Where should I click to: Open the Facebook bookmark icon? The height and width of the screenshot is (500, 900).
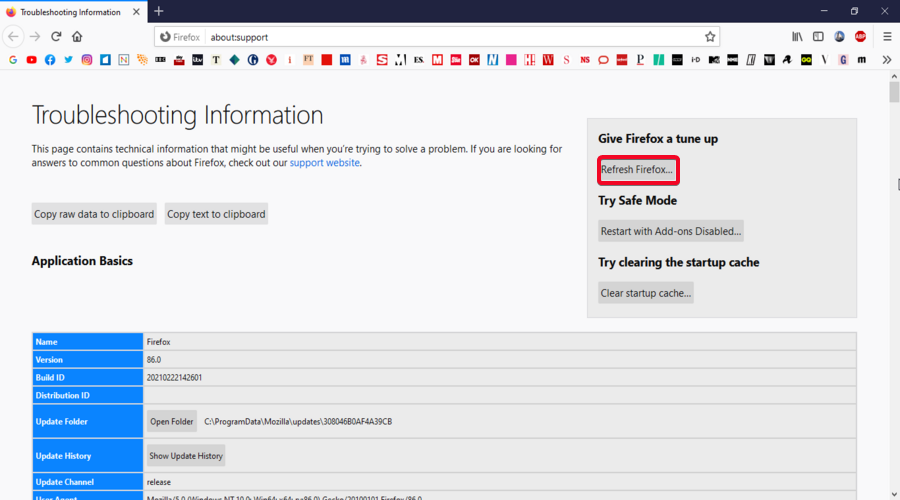(50, 60)
